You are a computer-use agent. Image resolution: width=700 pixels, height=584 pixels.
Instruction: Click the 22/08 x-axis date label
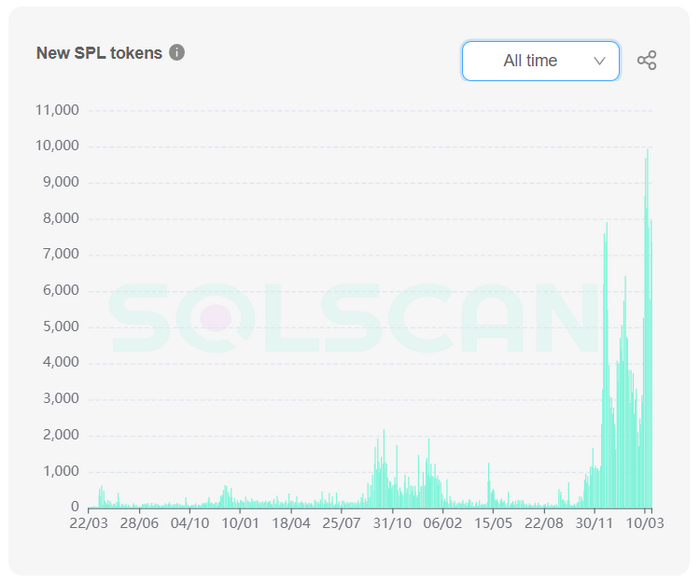click(544, 523)
